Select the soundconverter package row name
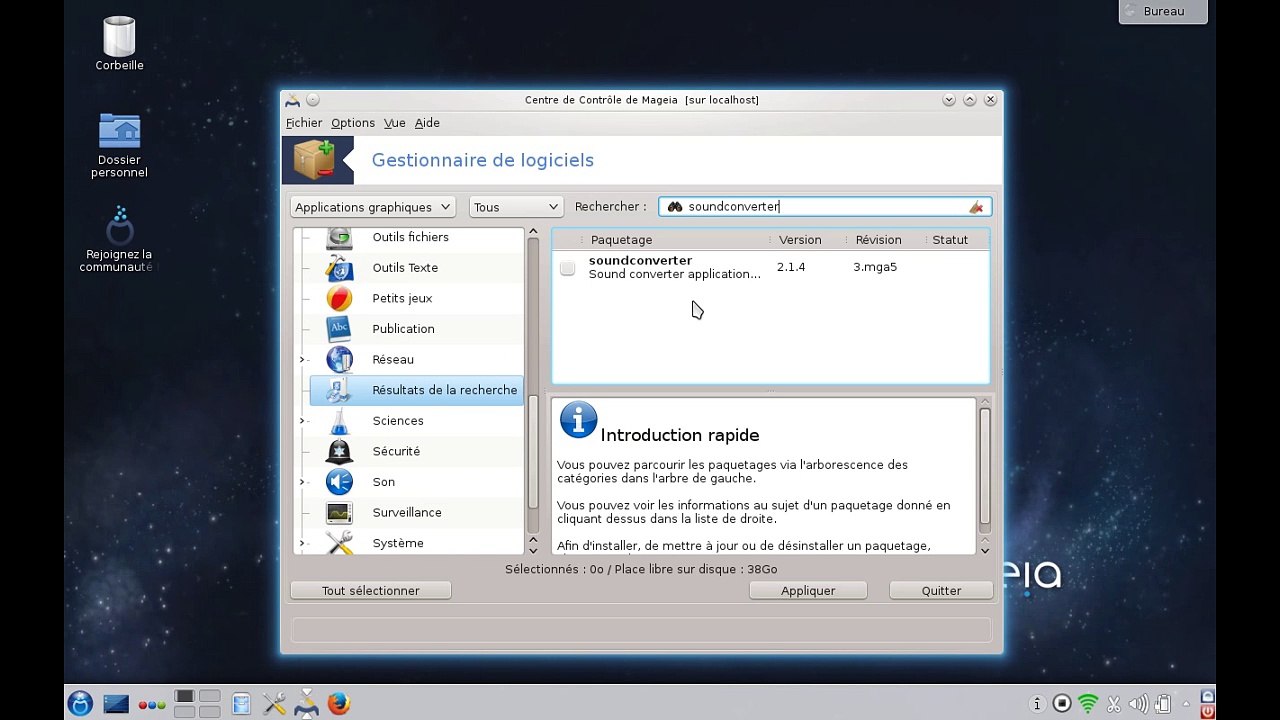This screenshot has width=1280, height=720. (x=640, y=261)
